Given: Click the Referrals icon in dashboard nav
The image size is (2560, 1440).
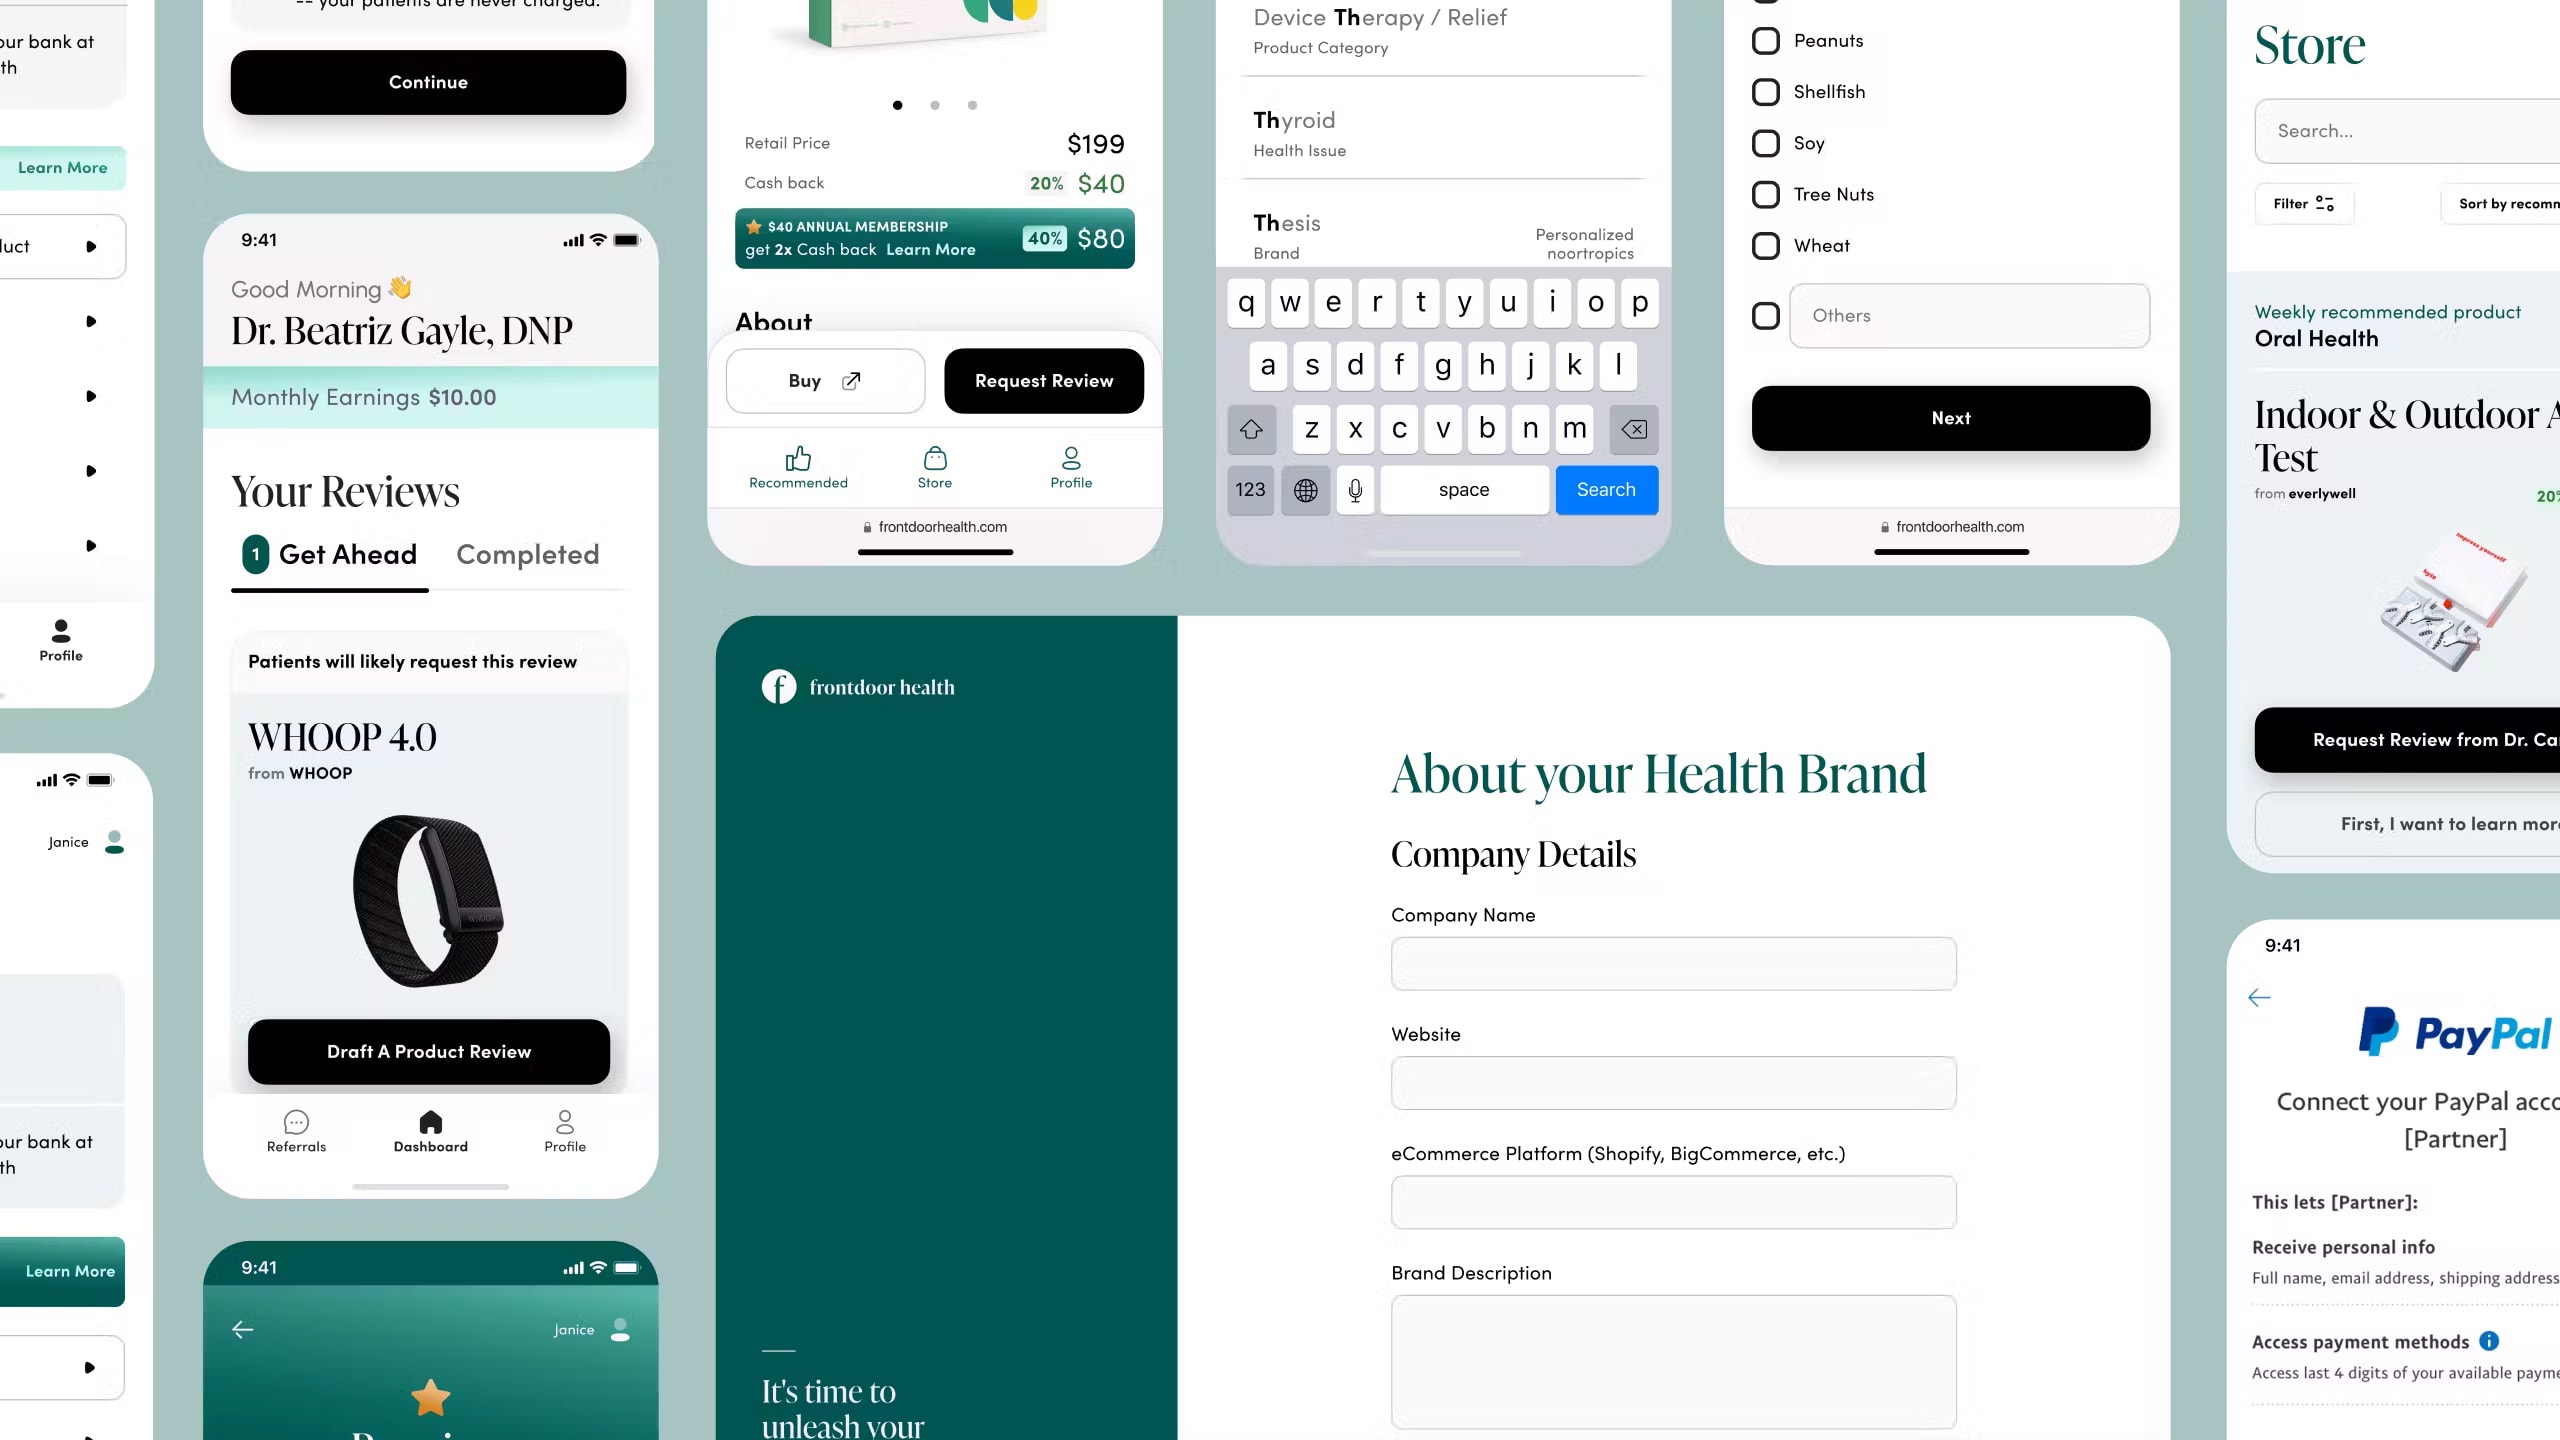Looking at the screenshot, I should (x=295, y=1120).
